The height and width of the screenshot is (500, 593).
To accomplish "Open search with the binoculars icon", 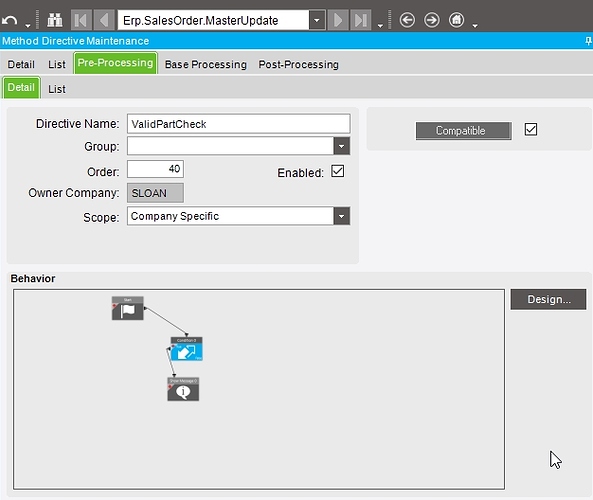I will [55, 20].
